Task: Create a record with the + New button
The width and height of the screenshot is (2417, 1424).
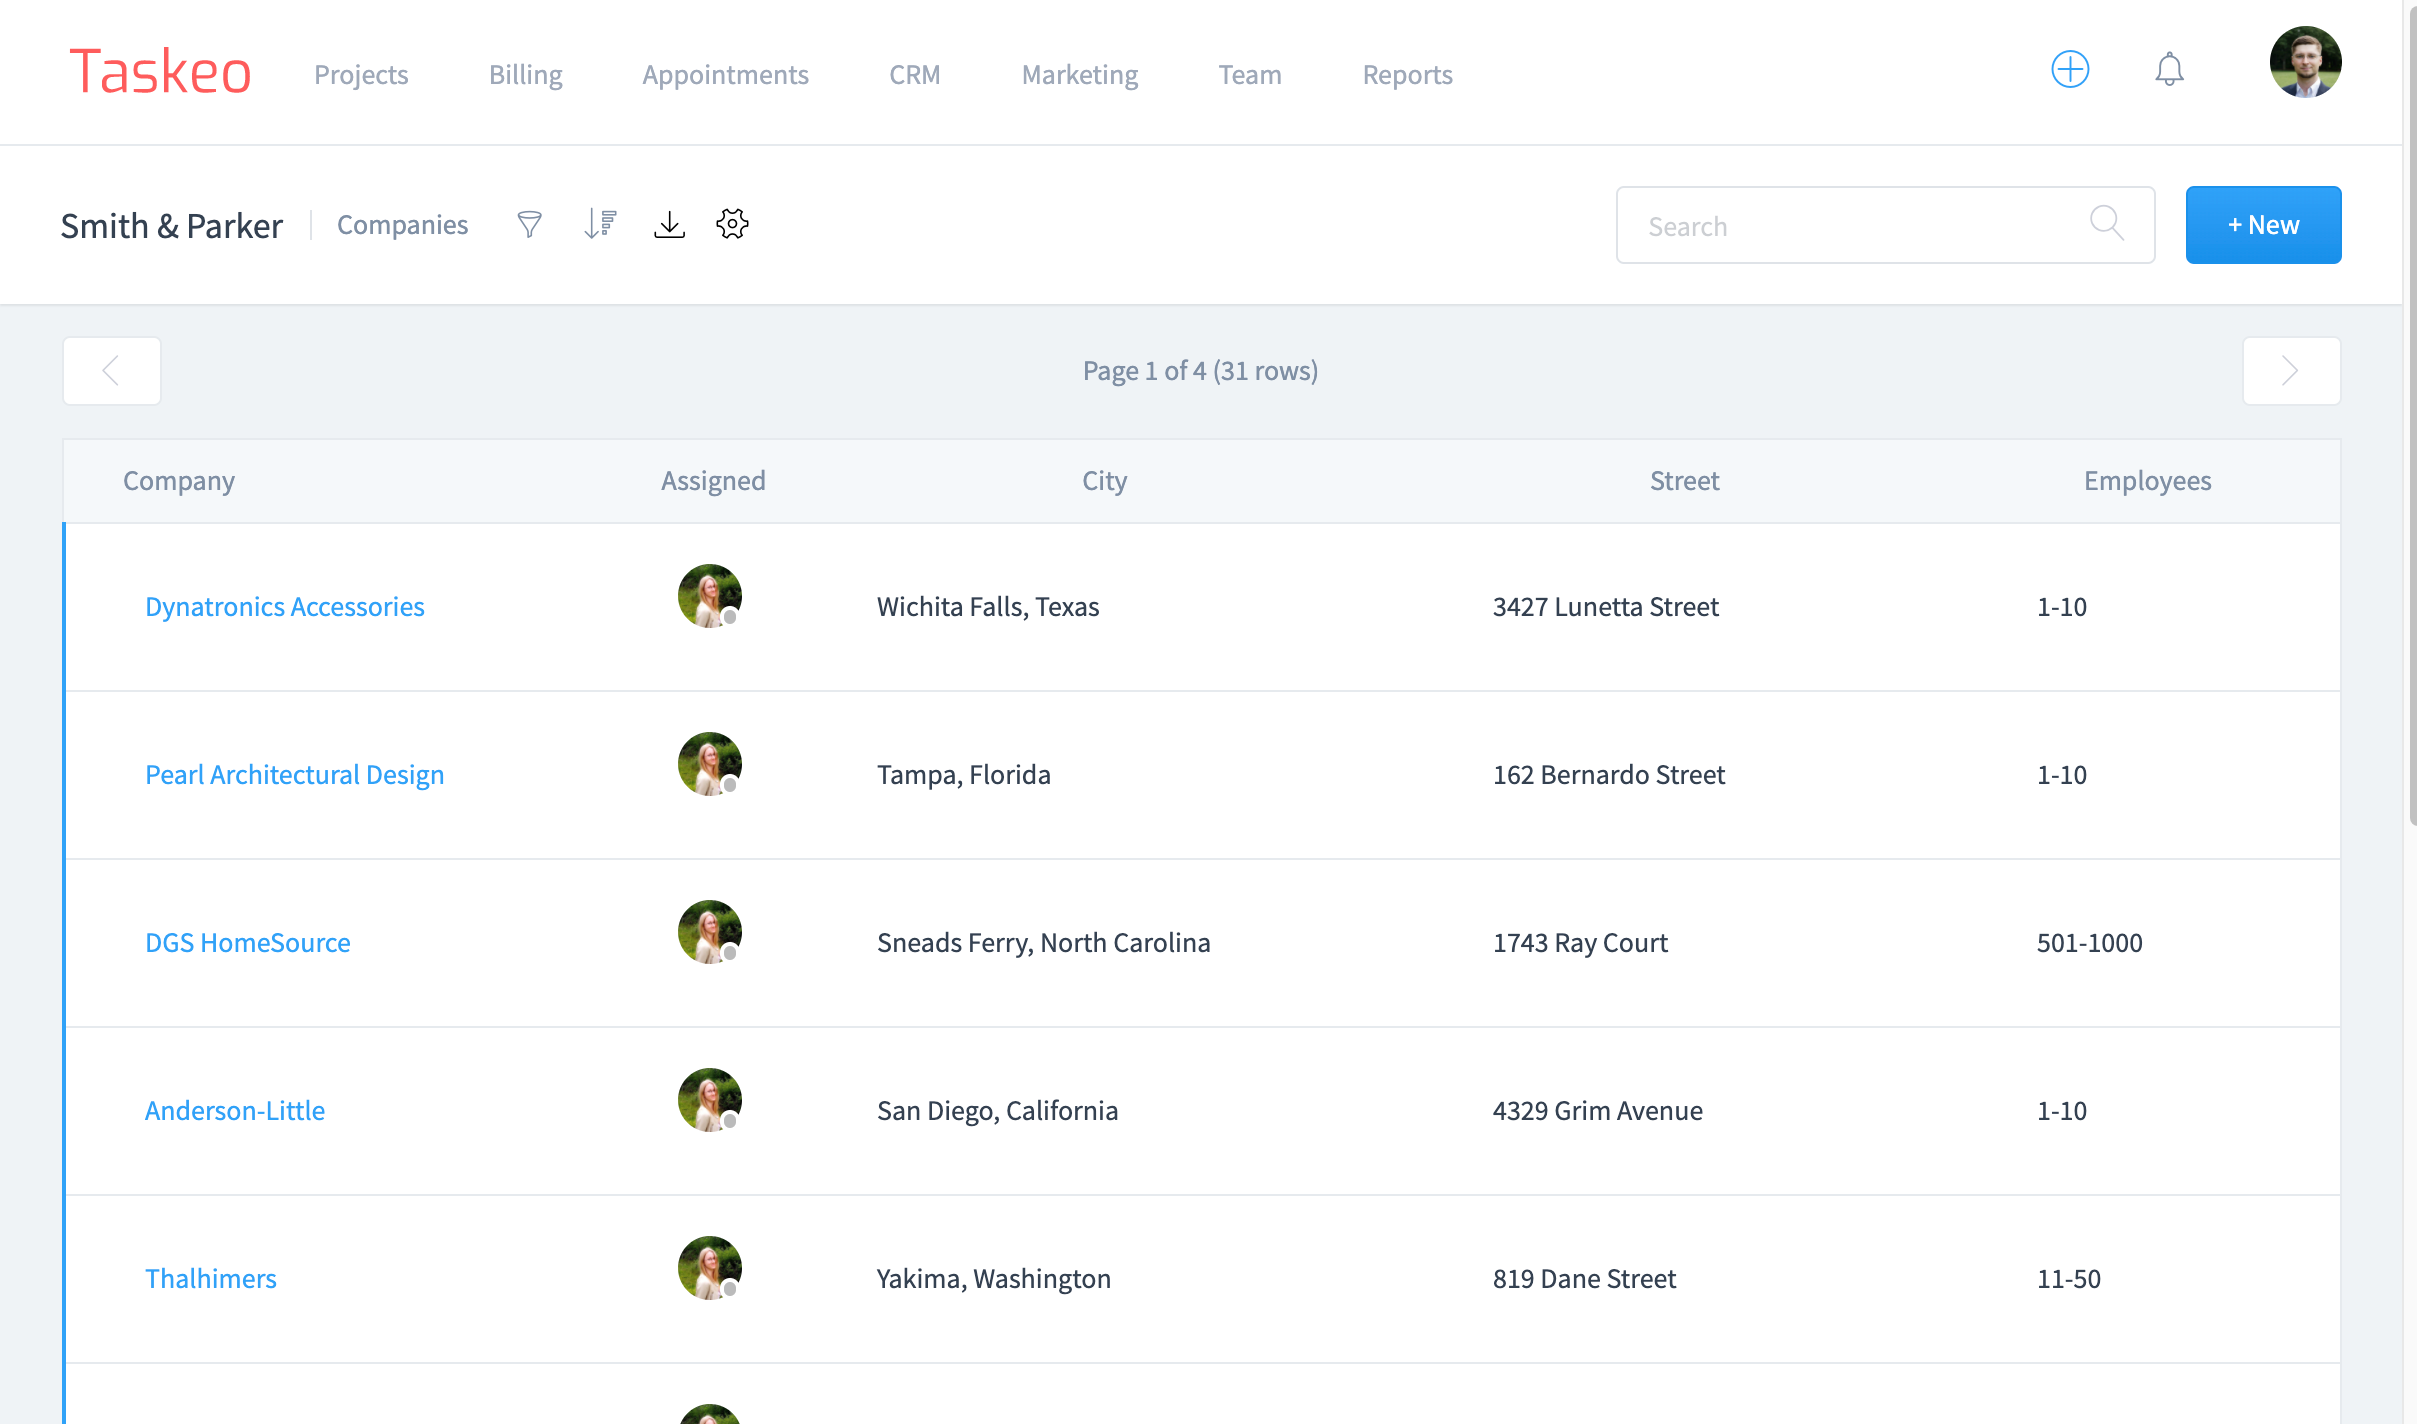Action: 2263,224
